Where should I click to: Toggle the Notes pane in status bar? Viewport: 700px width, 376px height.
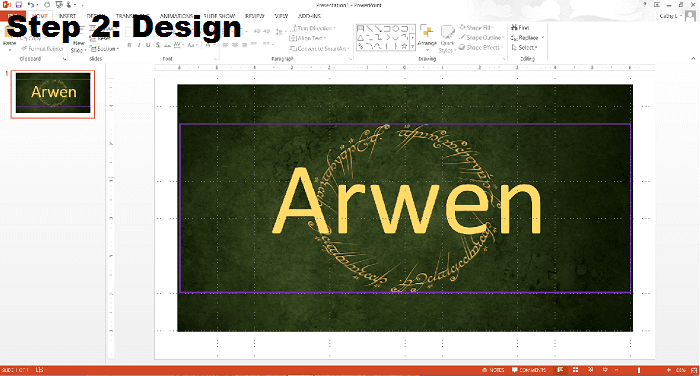point(493,370)
